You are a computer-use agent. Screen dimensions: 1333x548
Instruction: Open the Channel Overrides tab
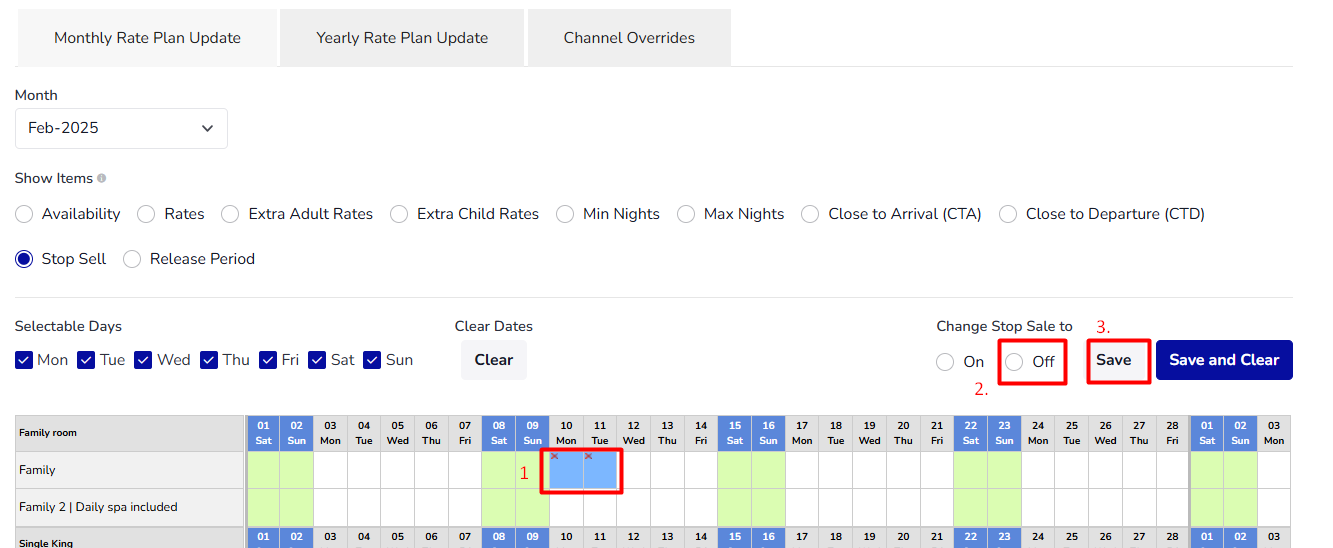point(629,38)
